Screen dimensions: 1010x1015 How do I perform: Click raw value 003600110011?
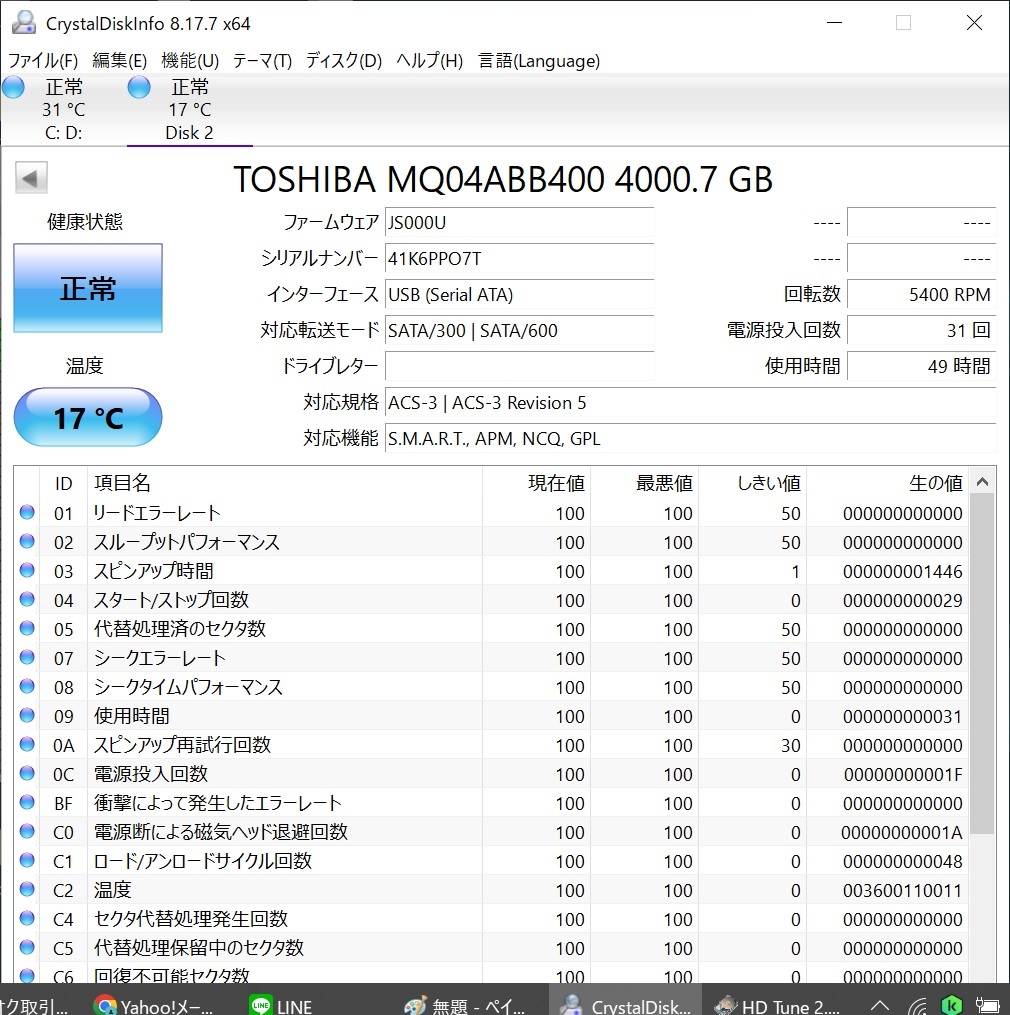coord(903,891)
